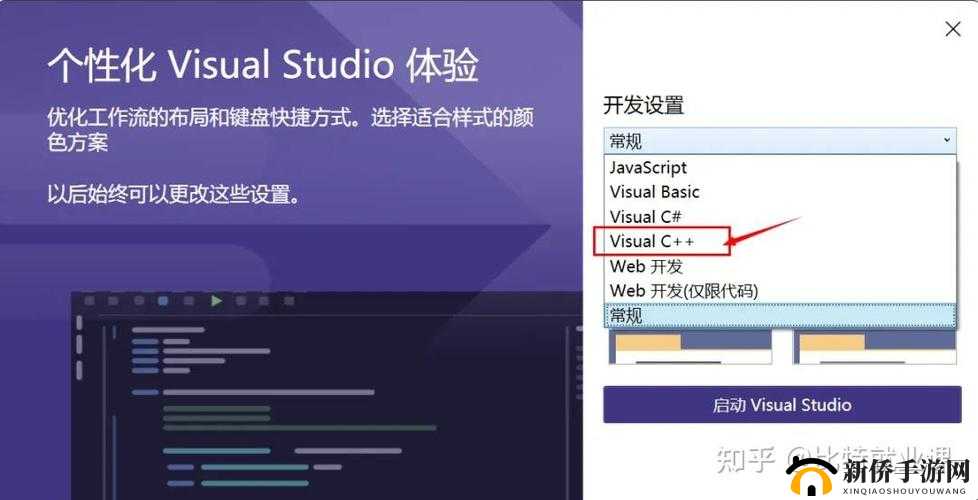Viewport: 978px width, 500px height.
Task: Select JavaScript from the development settings list
Action: 648,168
